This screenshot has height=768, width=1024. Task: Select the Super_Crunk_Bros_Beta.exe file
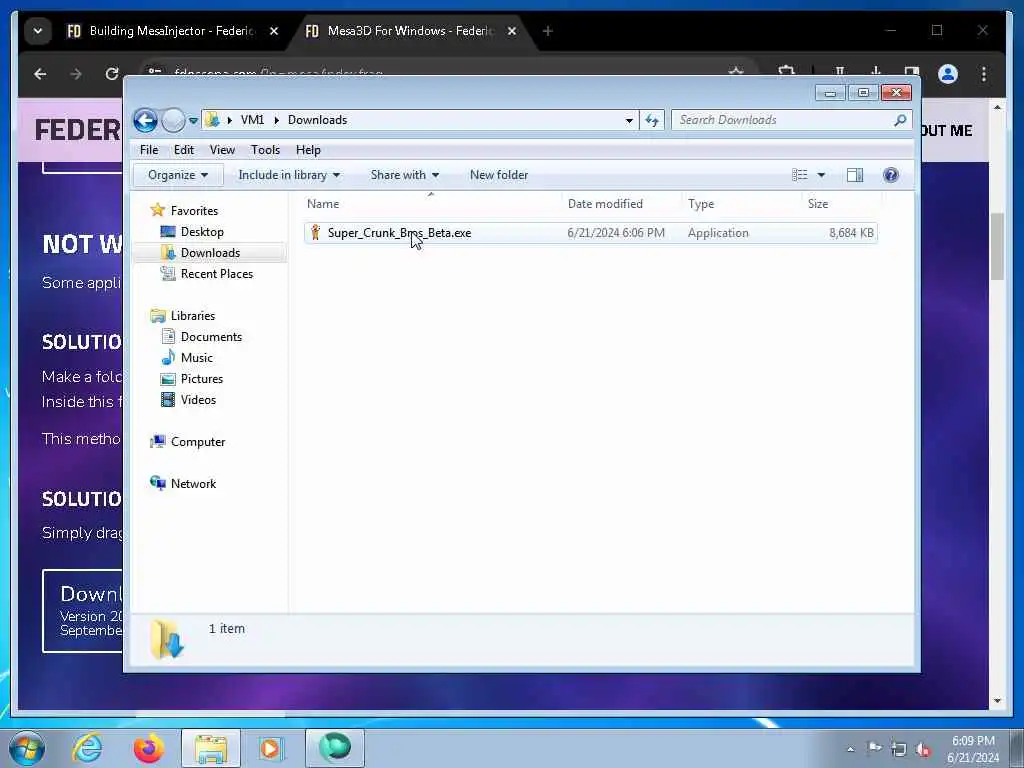(x=590, y=233)
